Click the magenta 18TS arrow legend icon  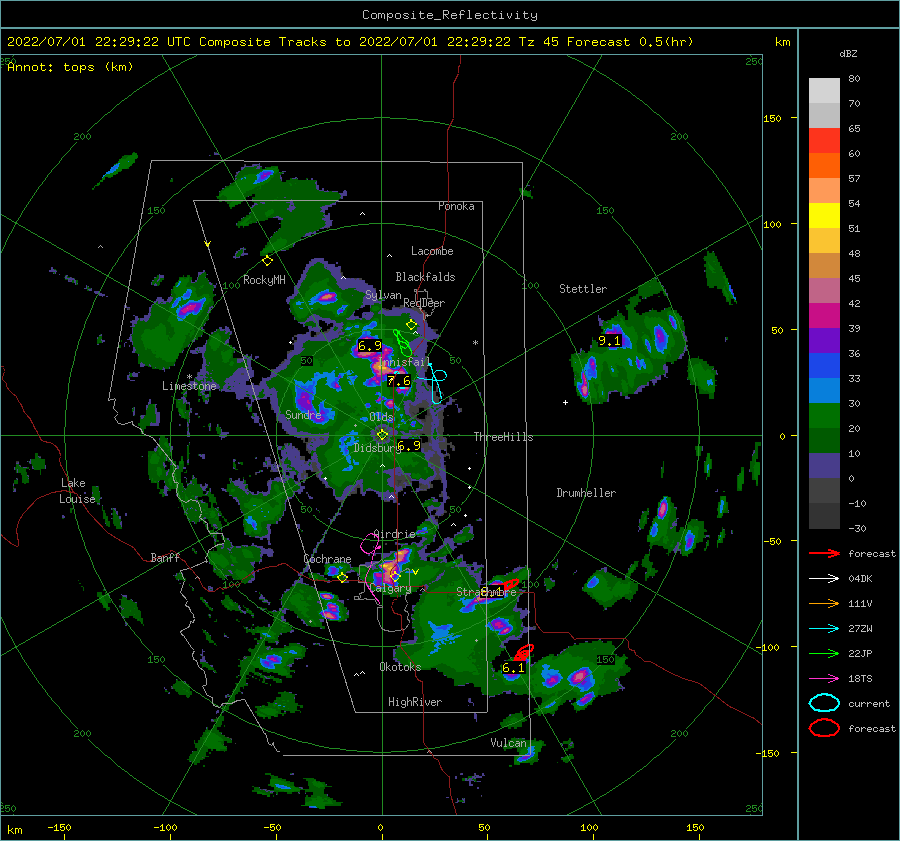824,679
